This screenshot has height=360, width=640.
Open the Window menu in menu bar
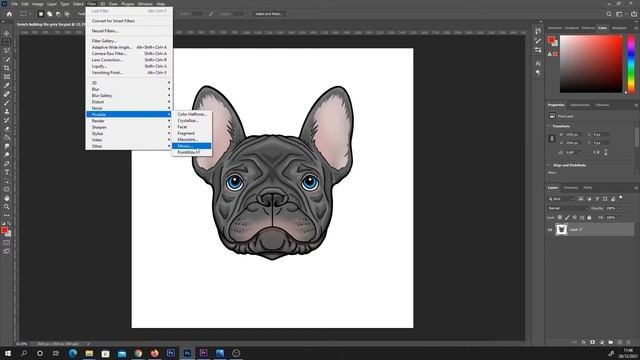[145, 4]
